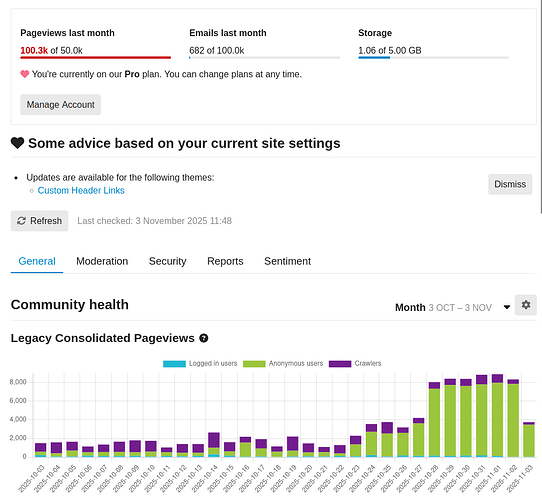Click the pink heart icon by Pro plan

pyautogui.click(x=25, y=74)
